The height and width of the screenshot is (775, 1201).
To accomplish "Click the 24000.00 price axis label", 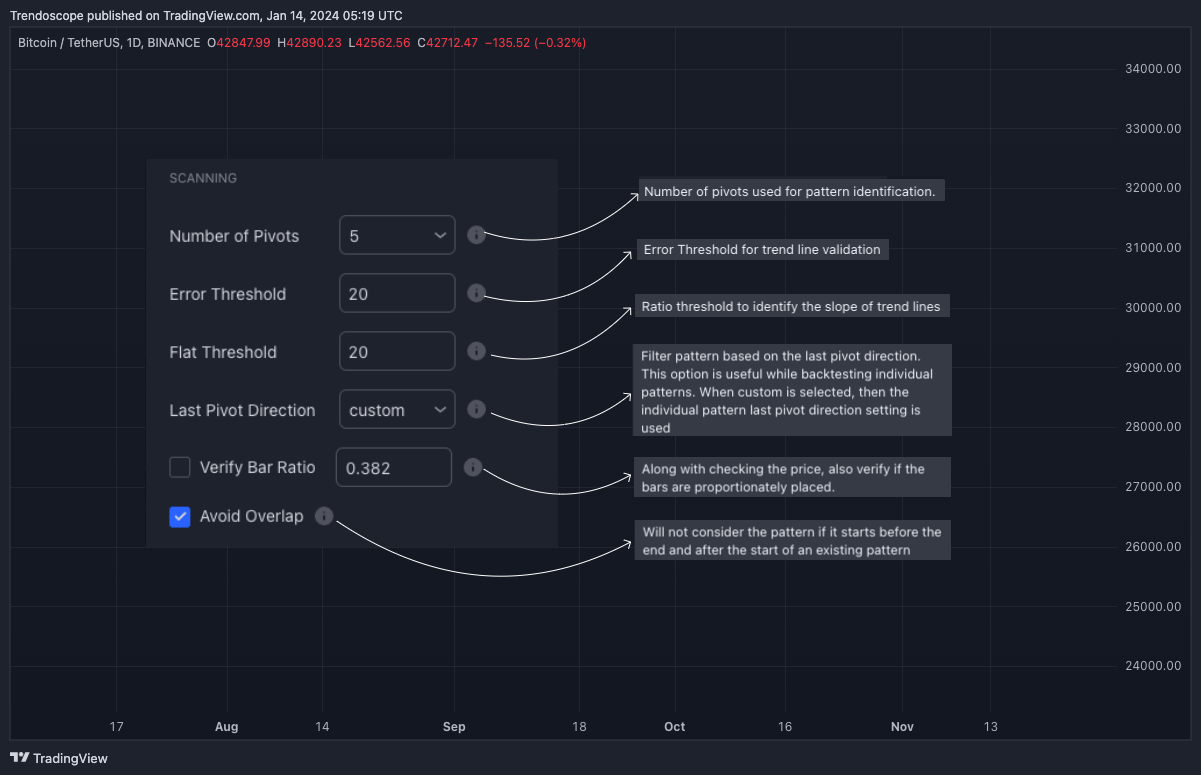I will [x=1153, y=666].
